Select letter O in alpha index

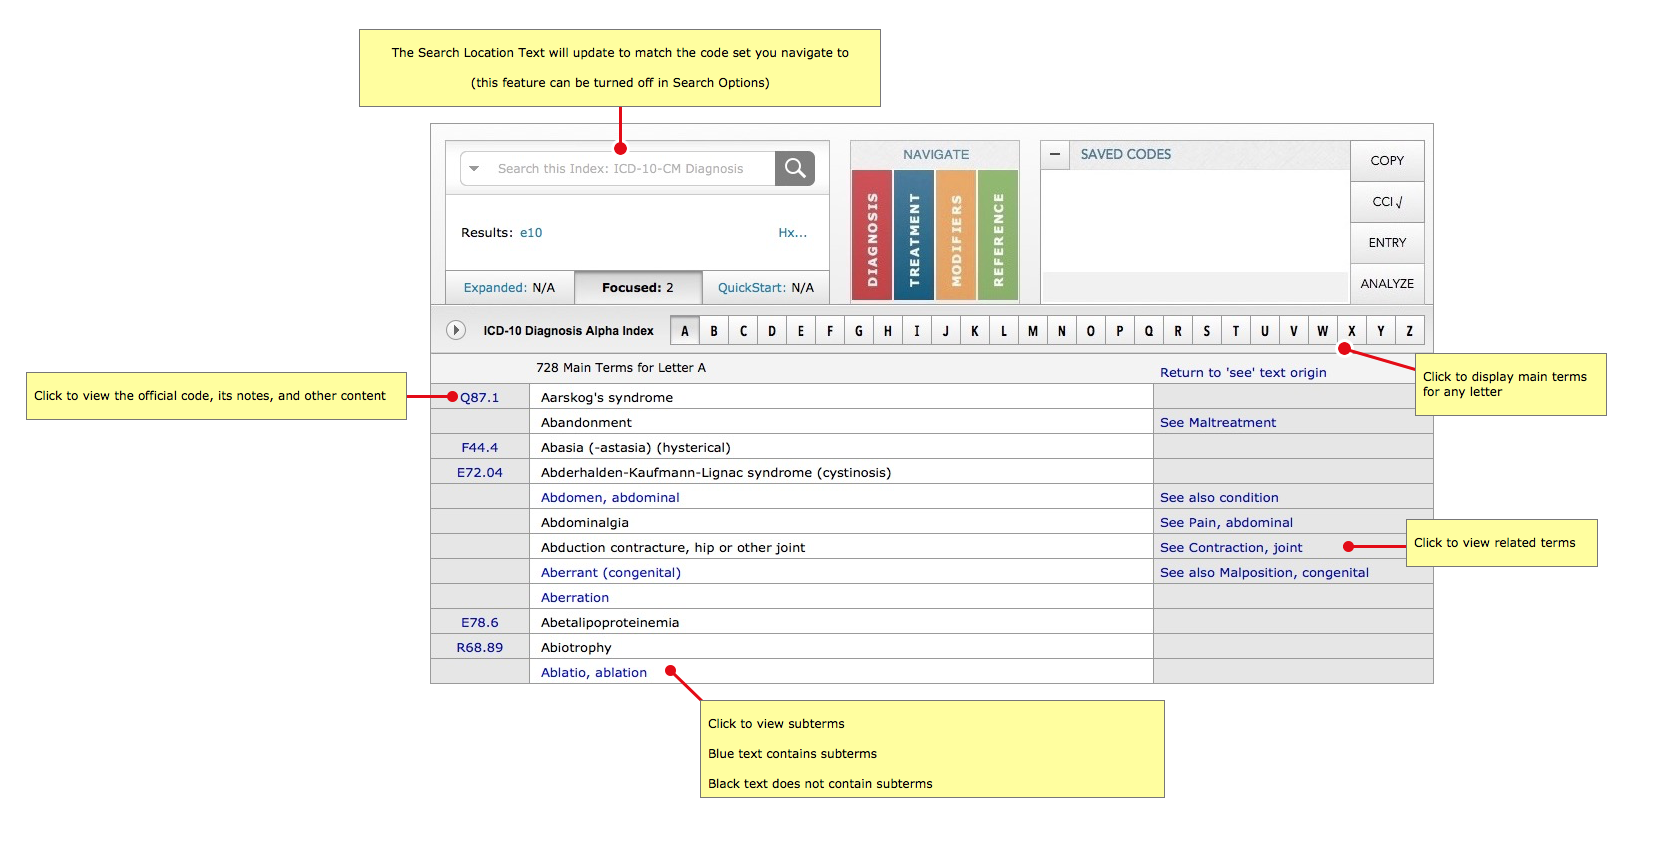click(1091, 331)
